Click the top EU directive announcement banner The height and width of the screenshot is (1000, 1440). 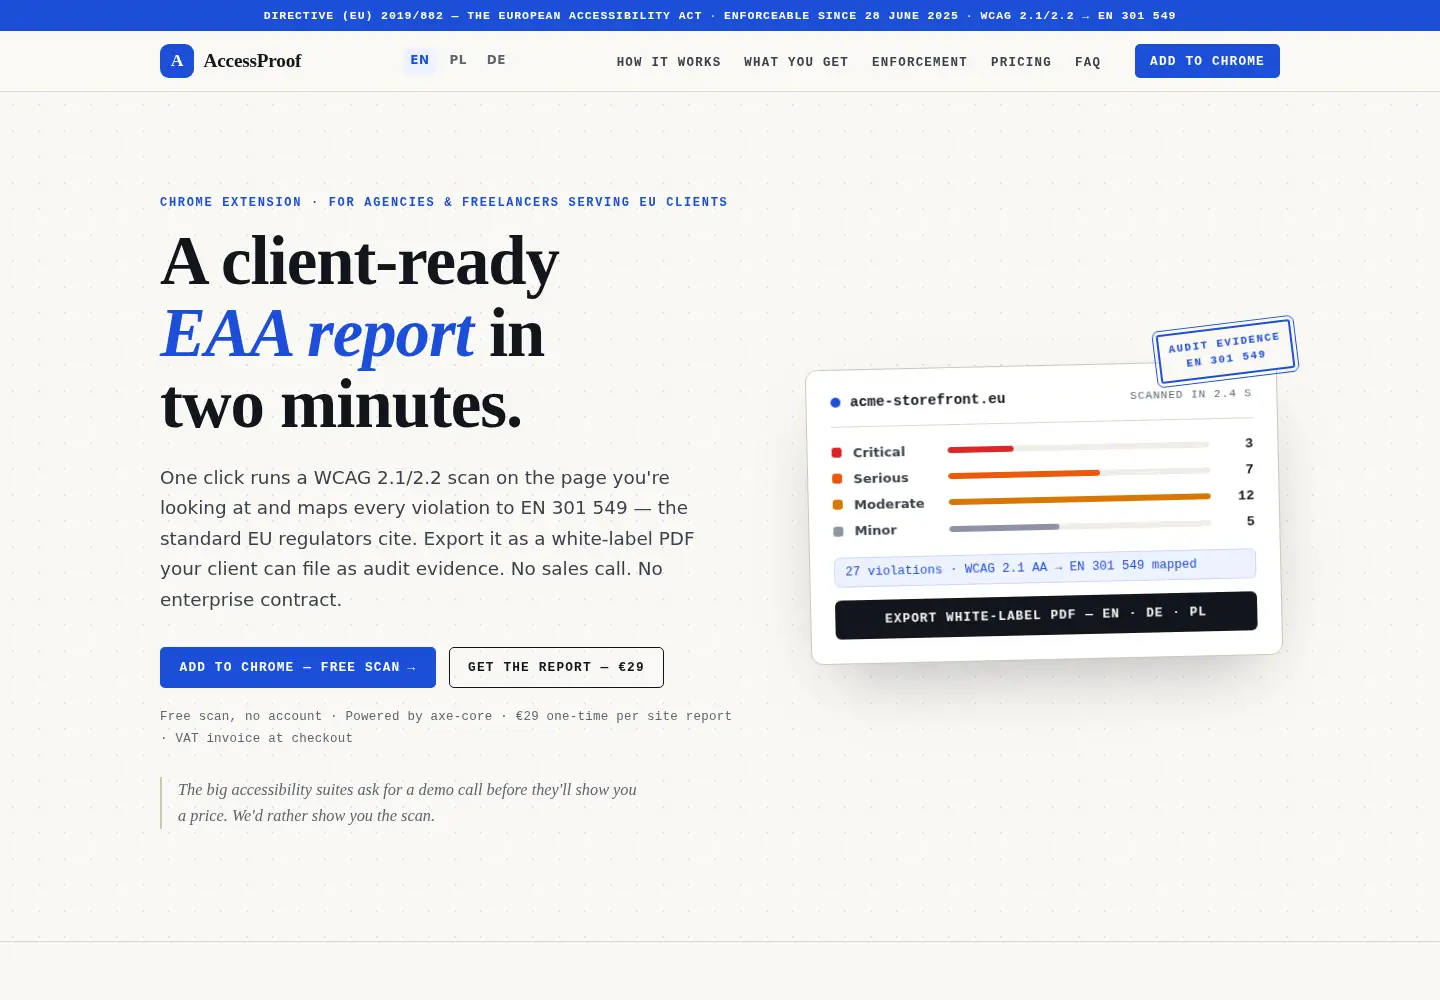[720, 15]
